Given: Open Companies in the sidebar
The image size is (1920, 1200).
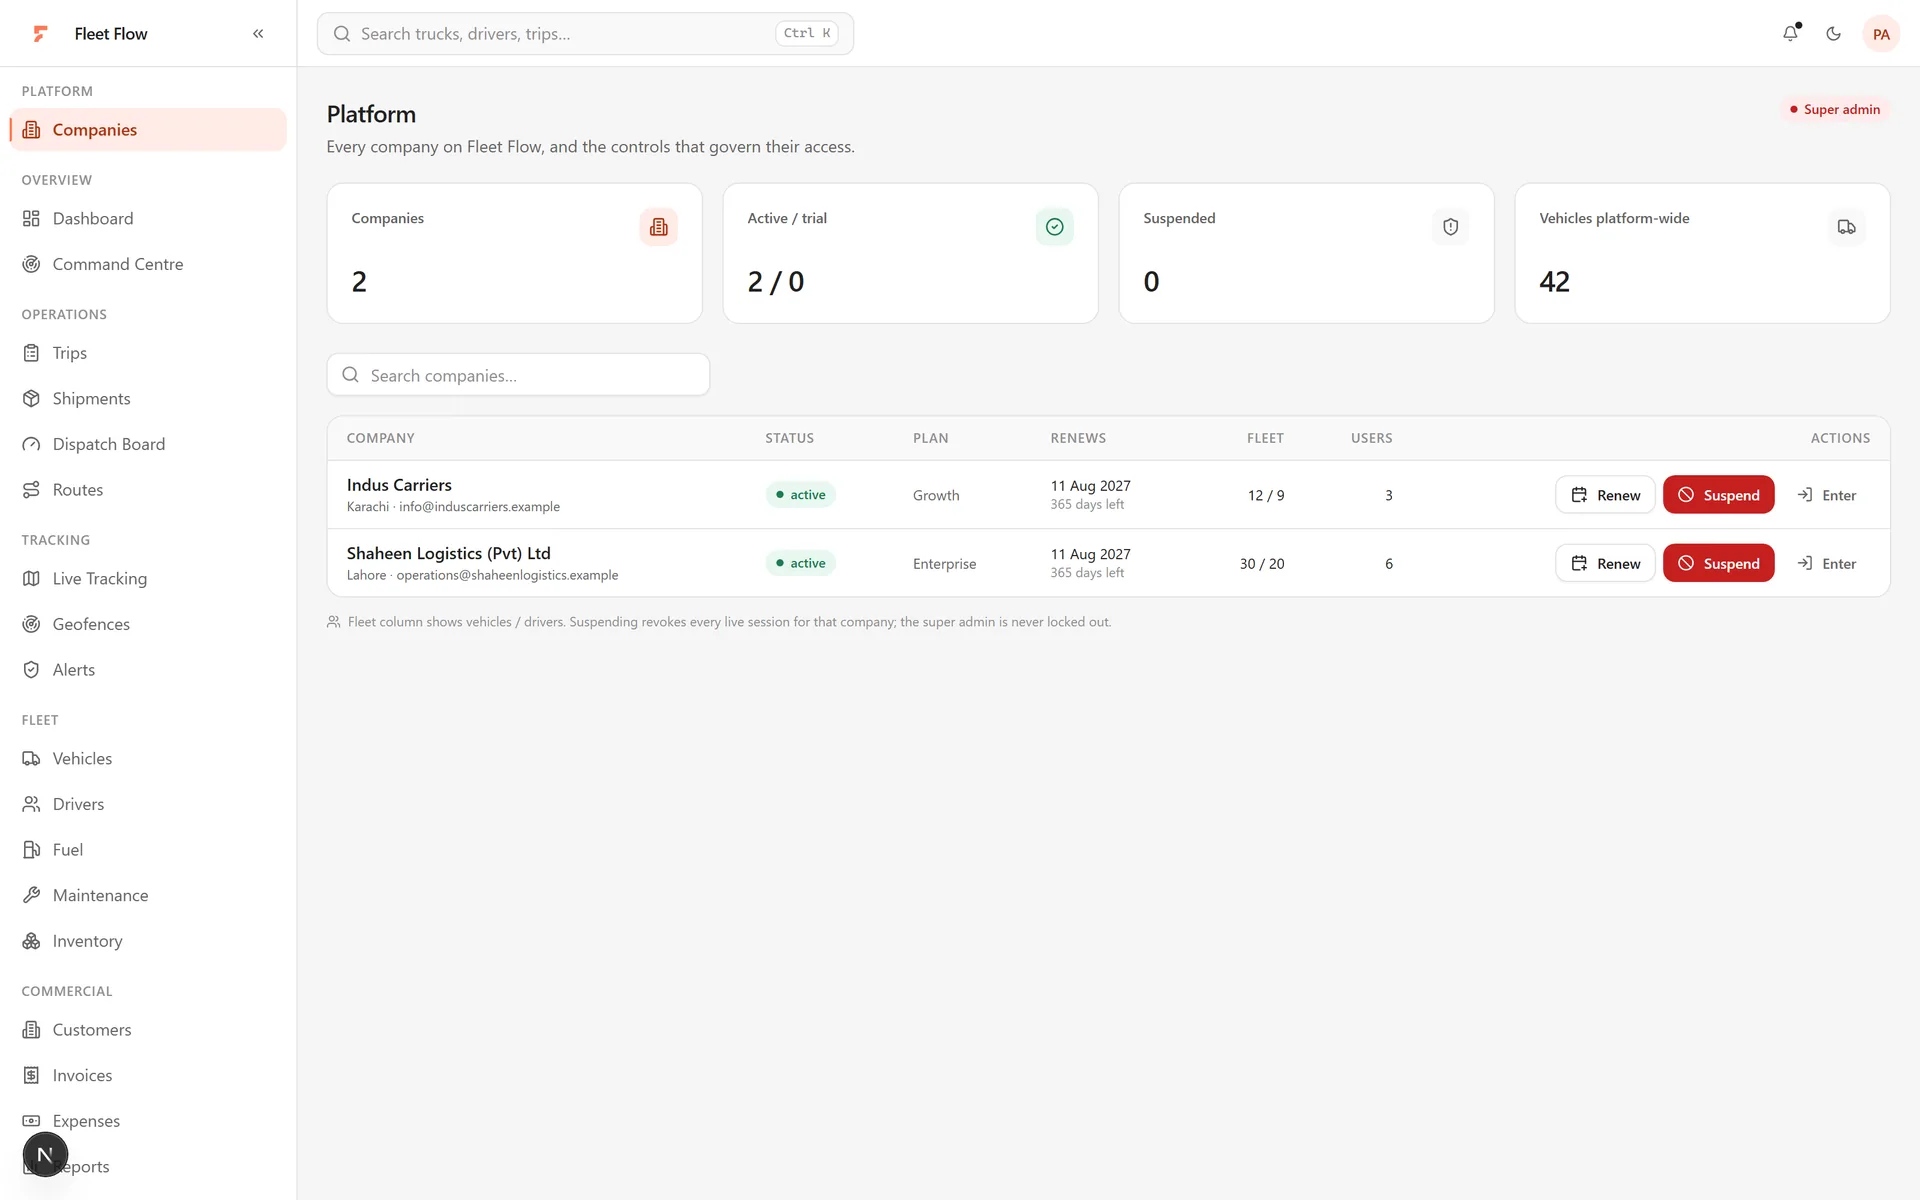Looking at the screenshot, I should click(x=148, y=130).
